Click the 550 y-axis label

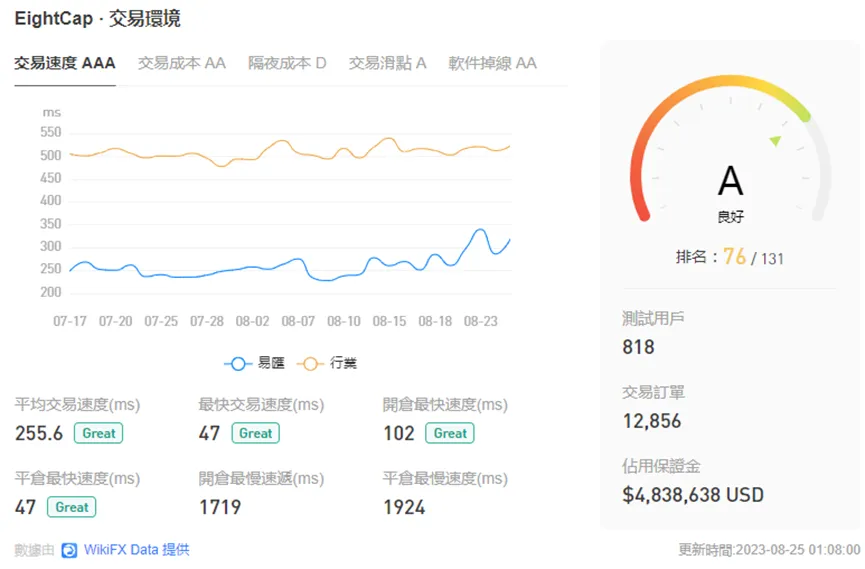[x=51, y=132]
